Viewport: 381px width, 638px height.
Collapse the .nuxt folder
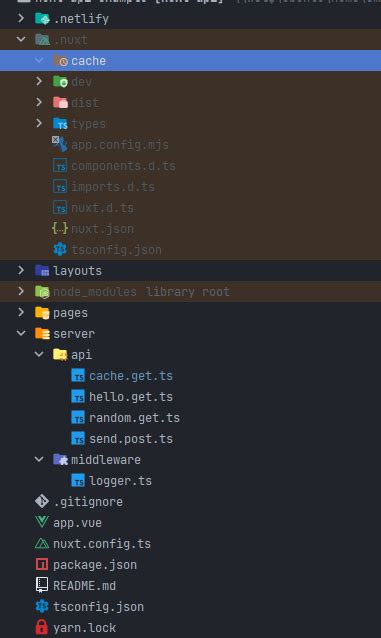[21, 39]
